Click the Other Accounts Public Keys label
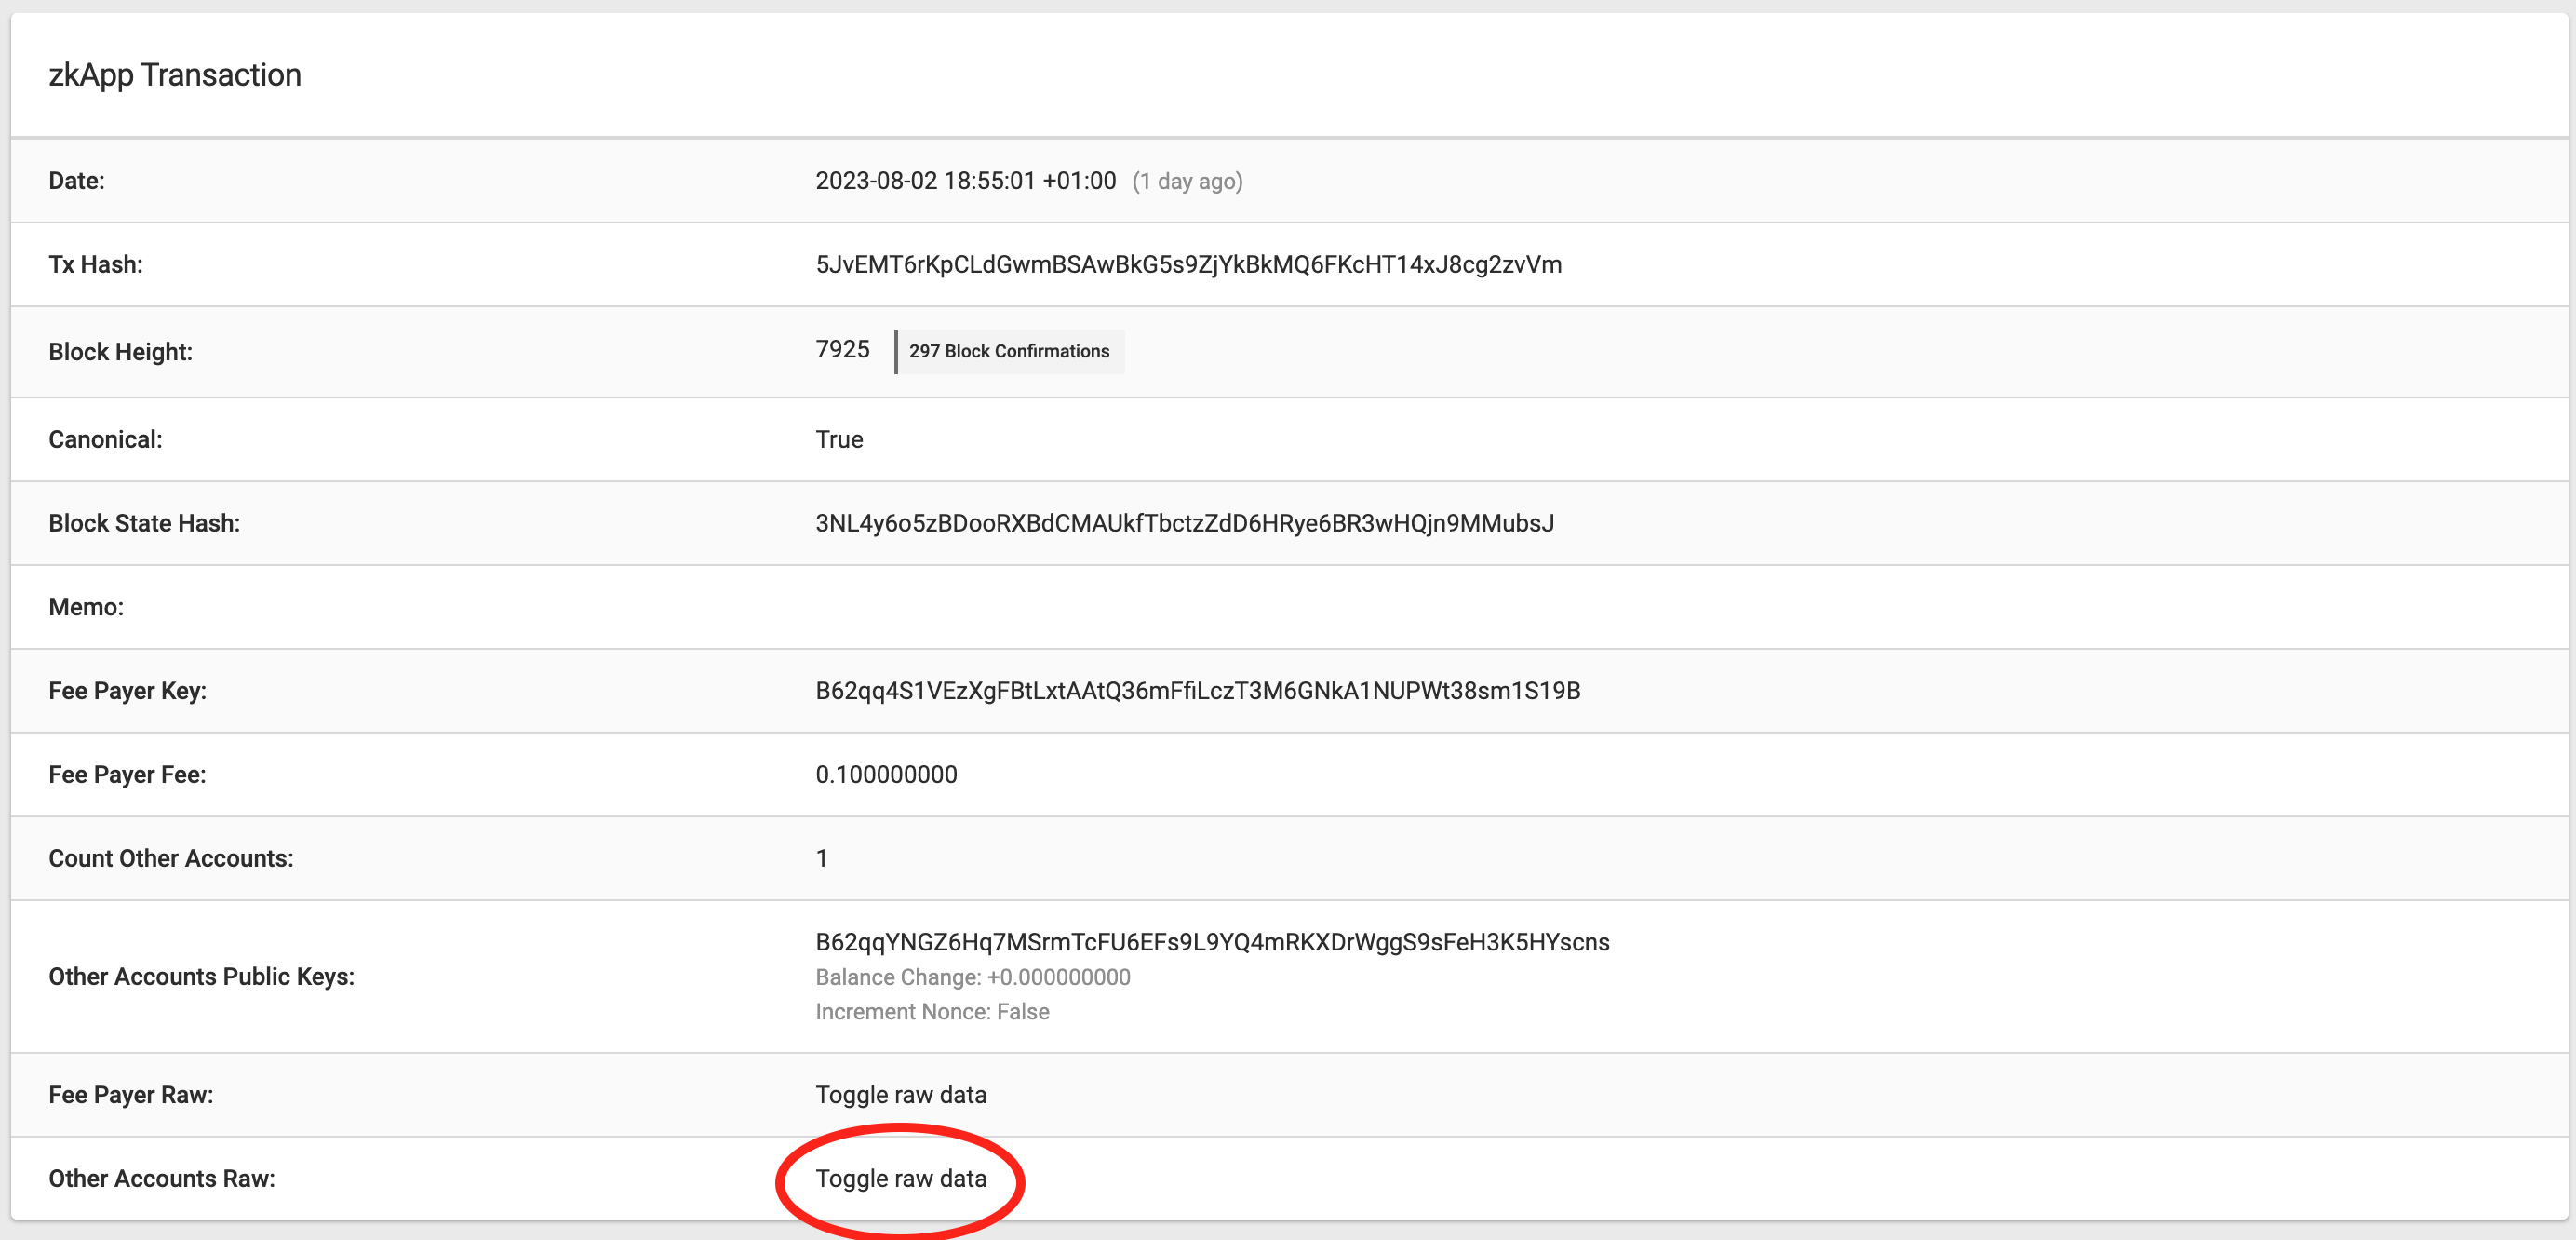Screen dimensions: 2576x1240 click(x=201, y=976)
